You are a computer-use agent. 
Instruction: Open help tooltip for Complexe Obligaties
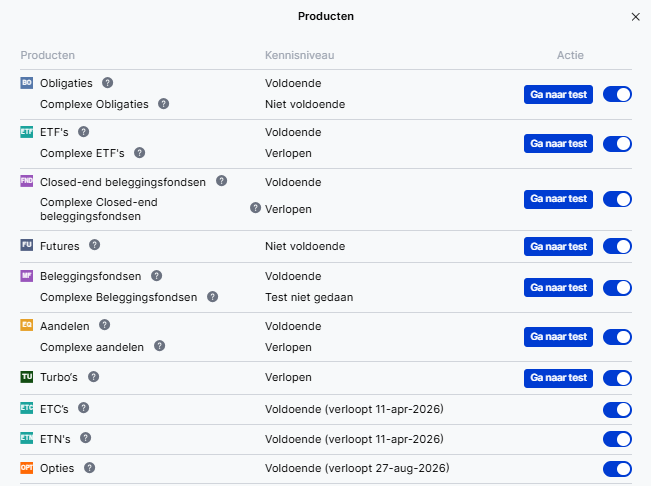click(164, 103)
